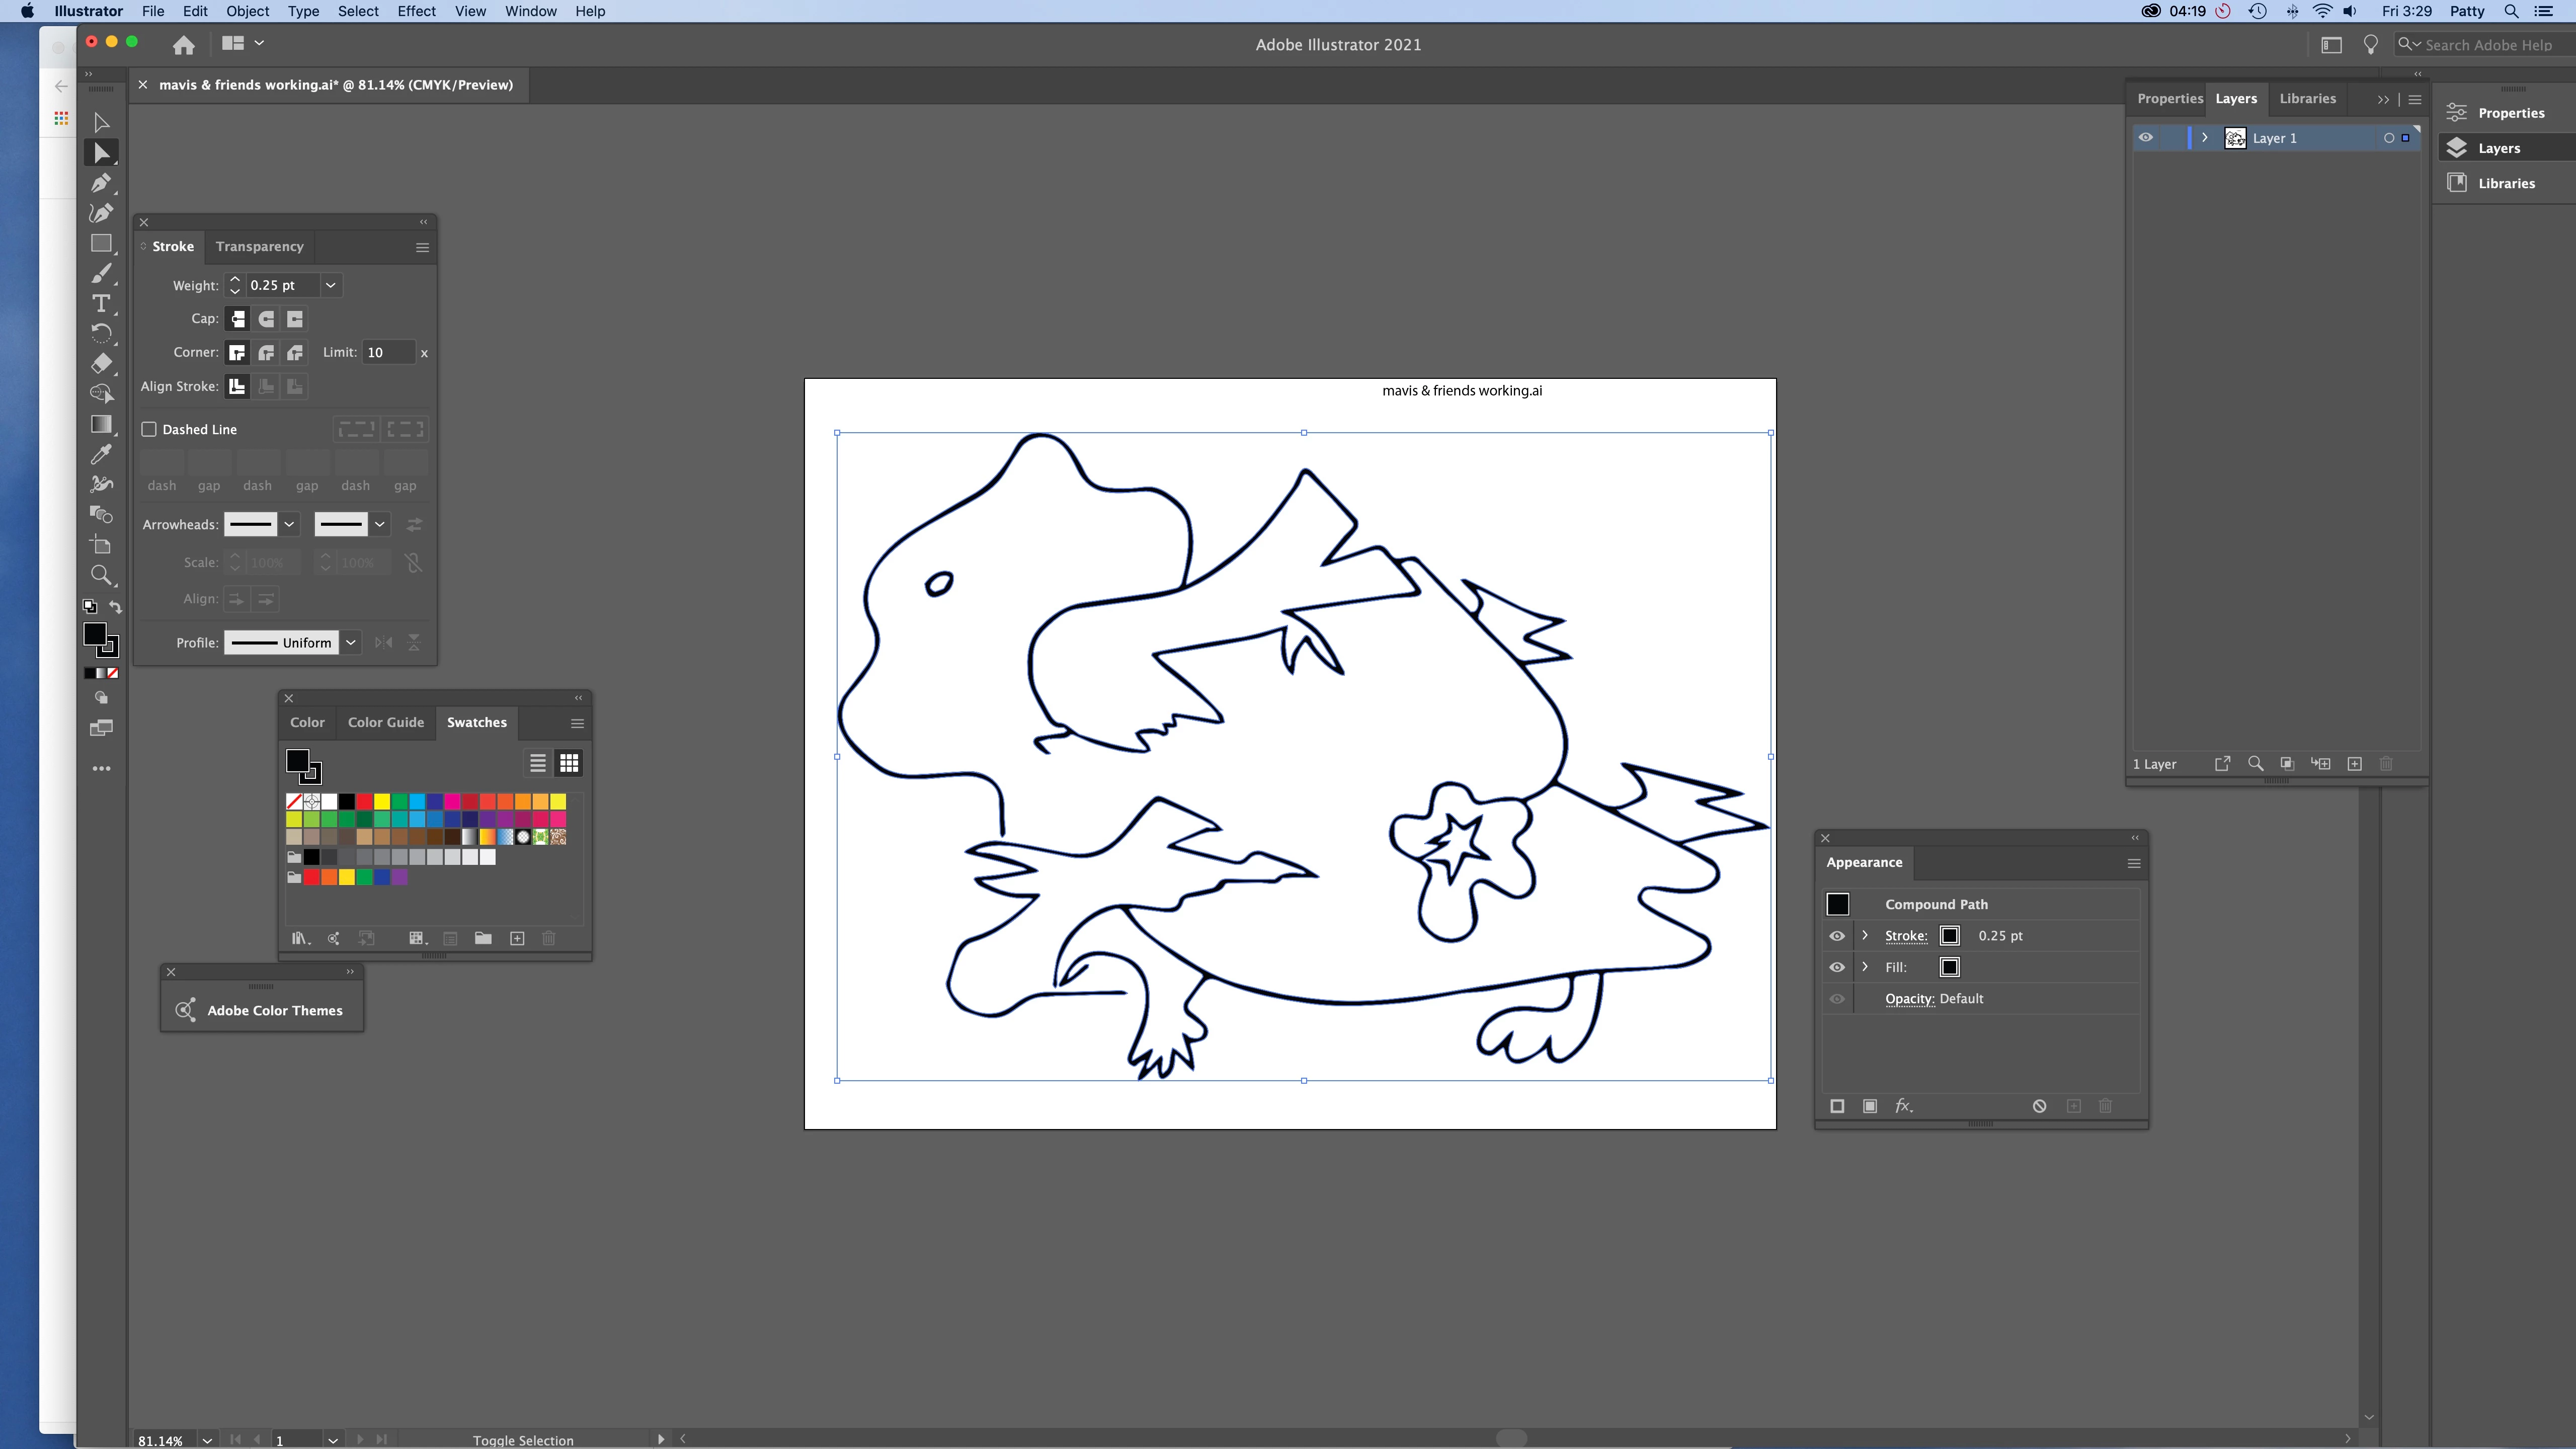Select the round cap option
The width and height of the screenshot is (2576, 1449).
[x=266, y=319]
